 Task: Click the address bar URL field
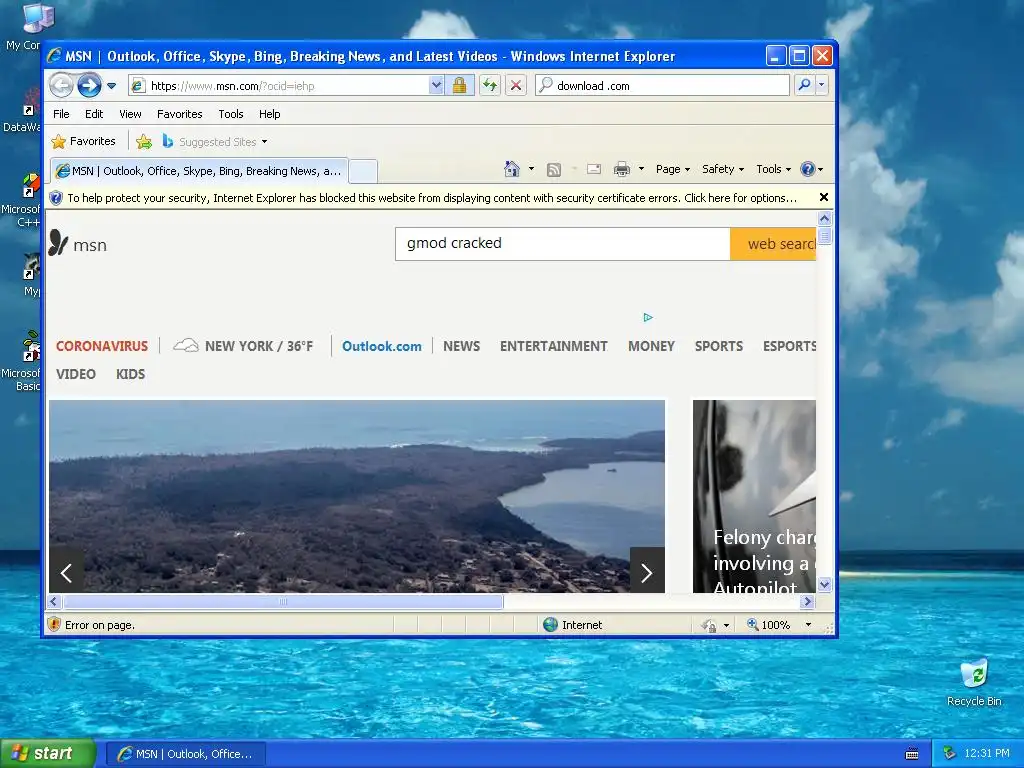(280, 86)
